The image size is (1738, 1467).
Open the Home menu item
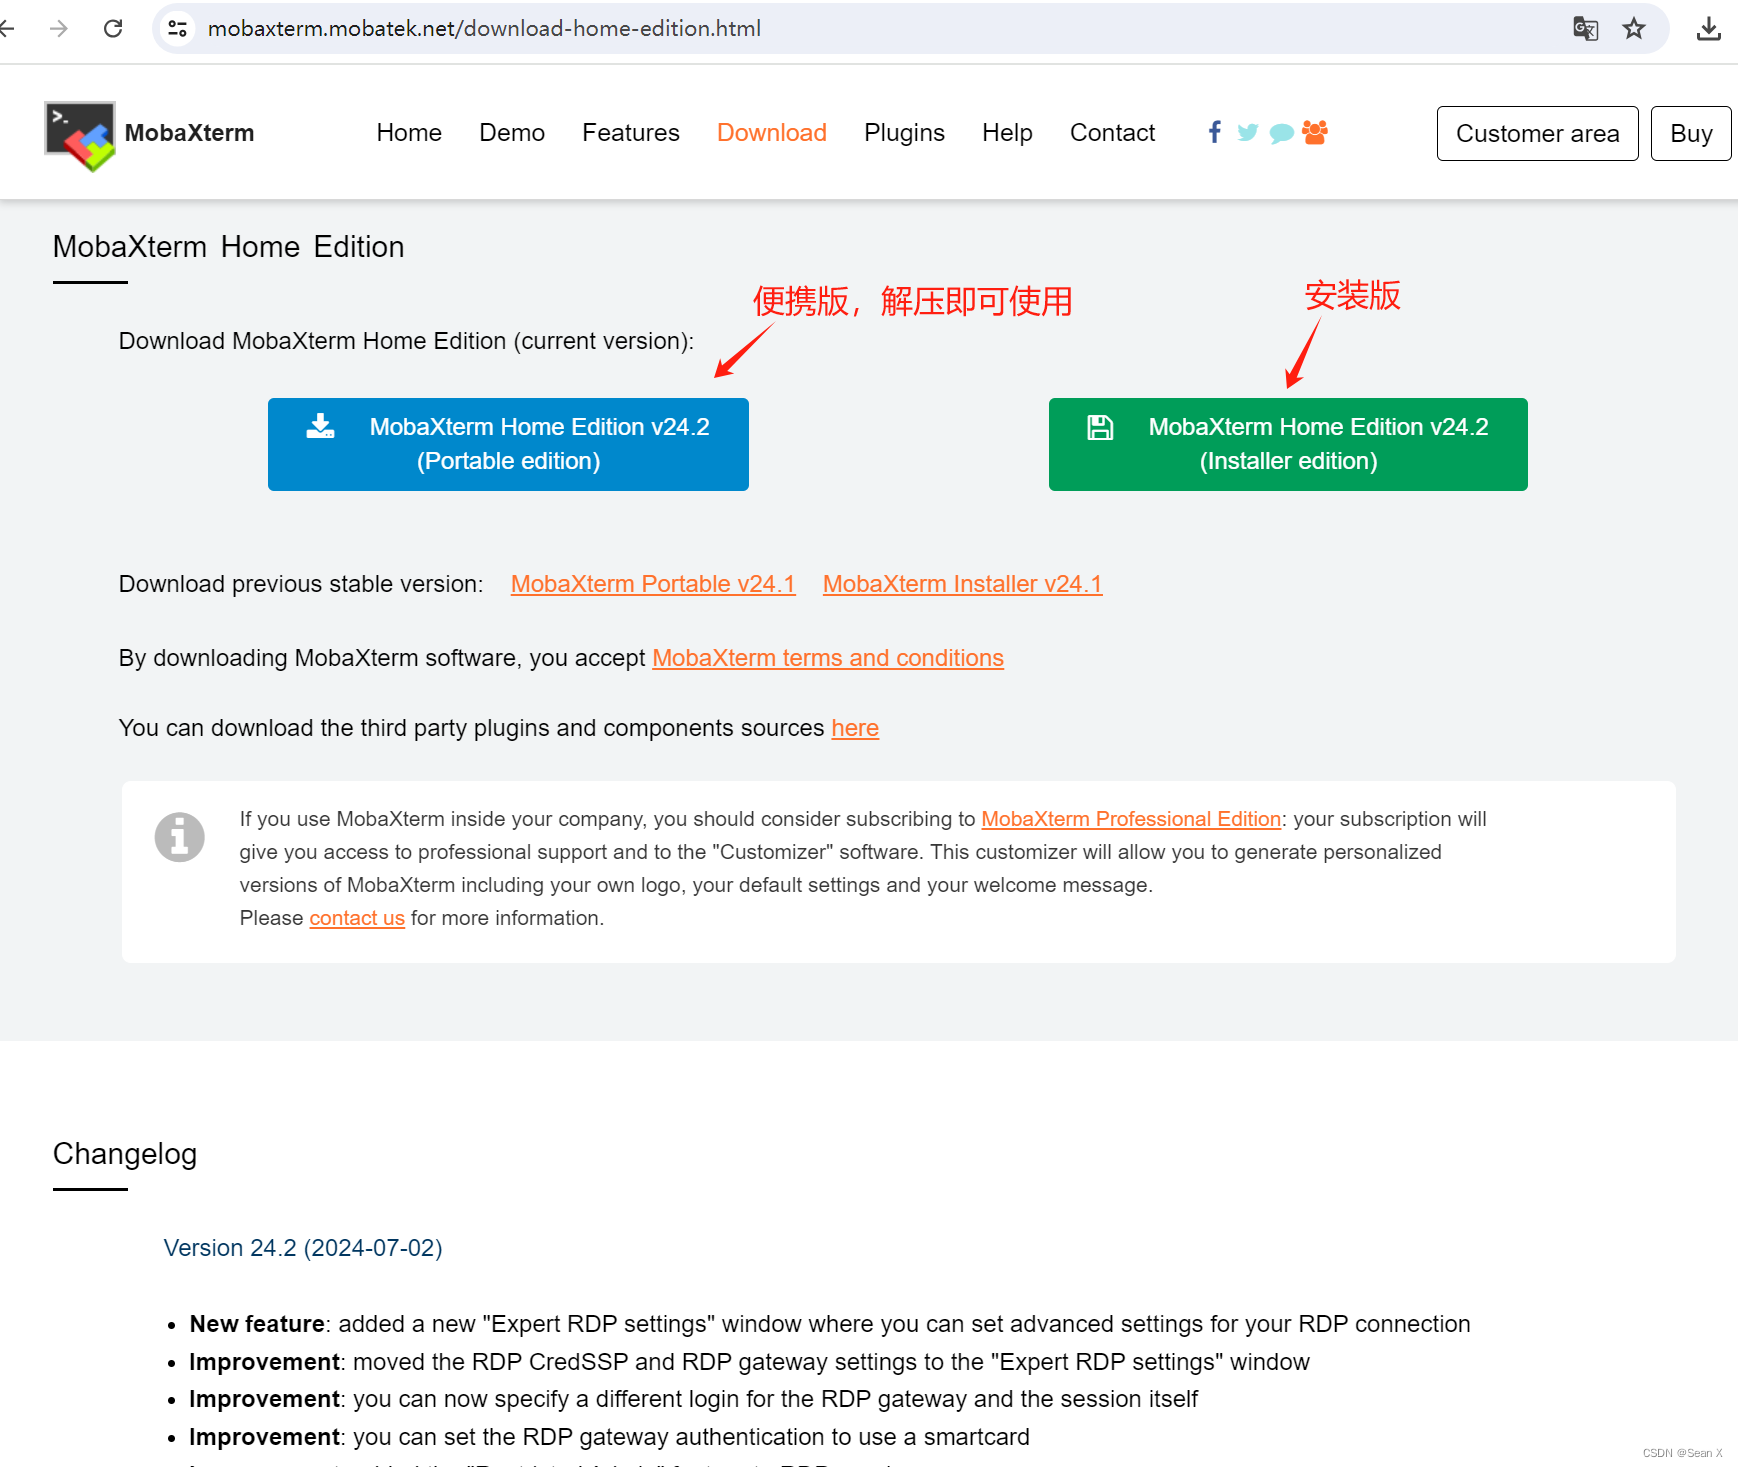409,133
